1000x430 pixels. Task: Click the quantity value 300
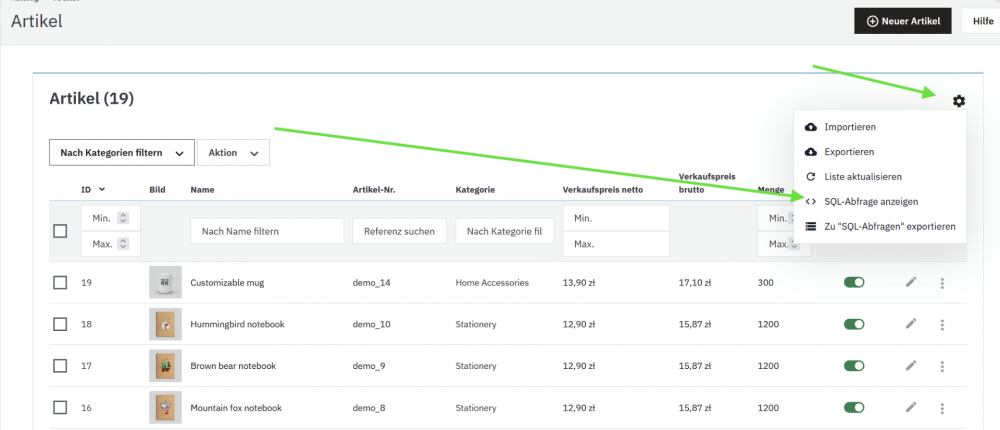tap(766, 283)
